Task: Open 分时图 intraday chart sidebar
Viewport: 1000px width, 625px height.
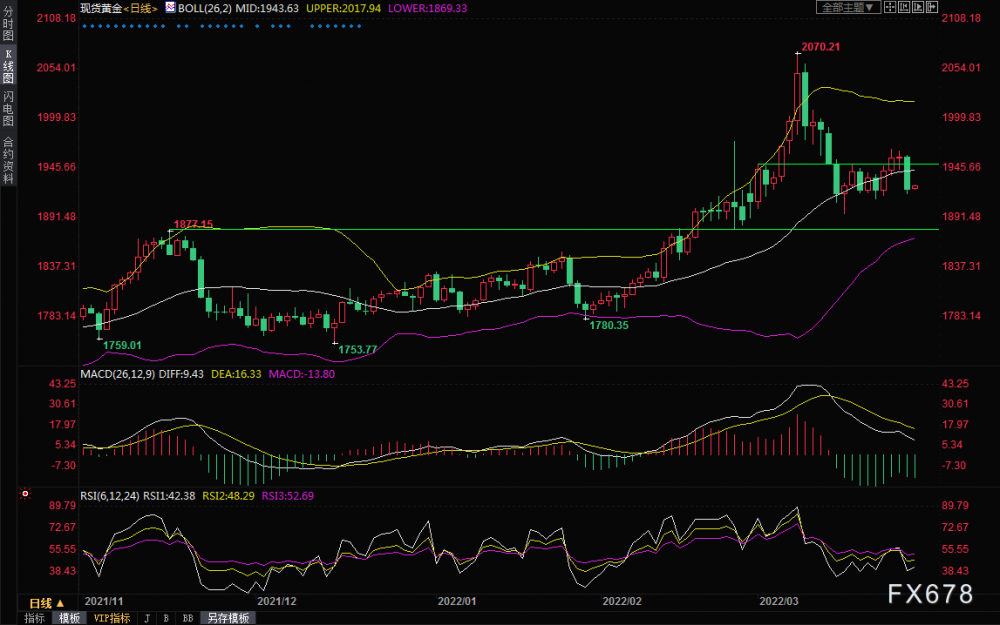Action: click(8, 24)
